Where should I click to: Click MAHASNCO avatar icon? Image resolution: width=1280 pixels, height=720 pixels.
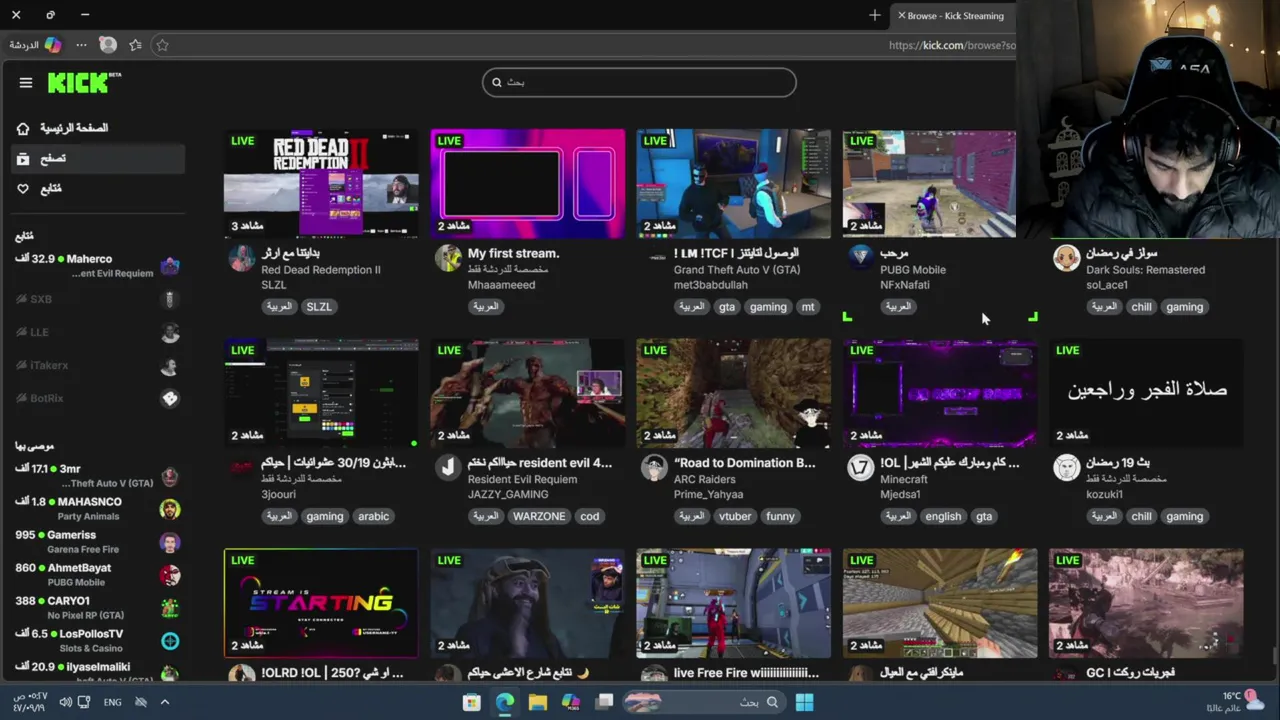pos(170,509)
